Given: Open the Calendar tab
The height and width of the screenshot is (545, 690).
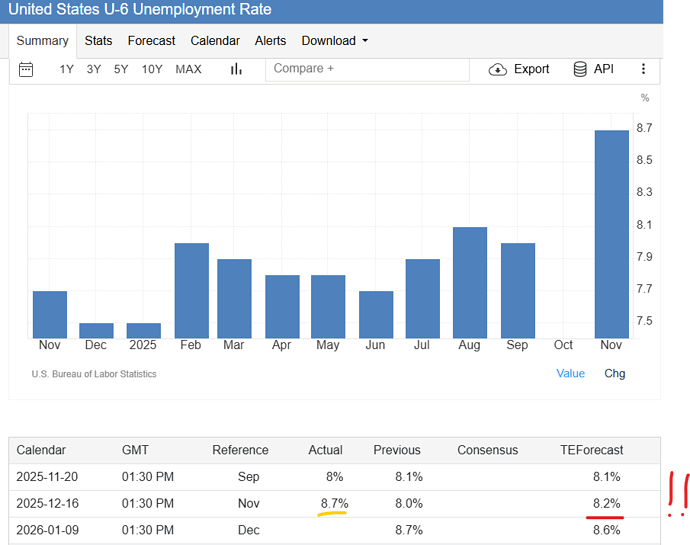Looking at the screenshot, I should (215, 41).
